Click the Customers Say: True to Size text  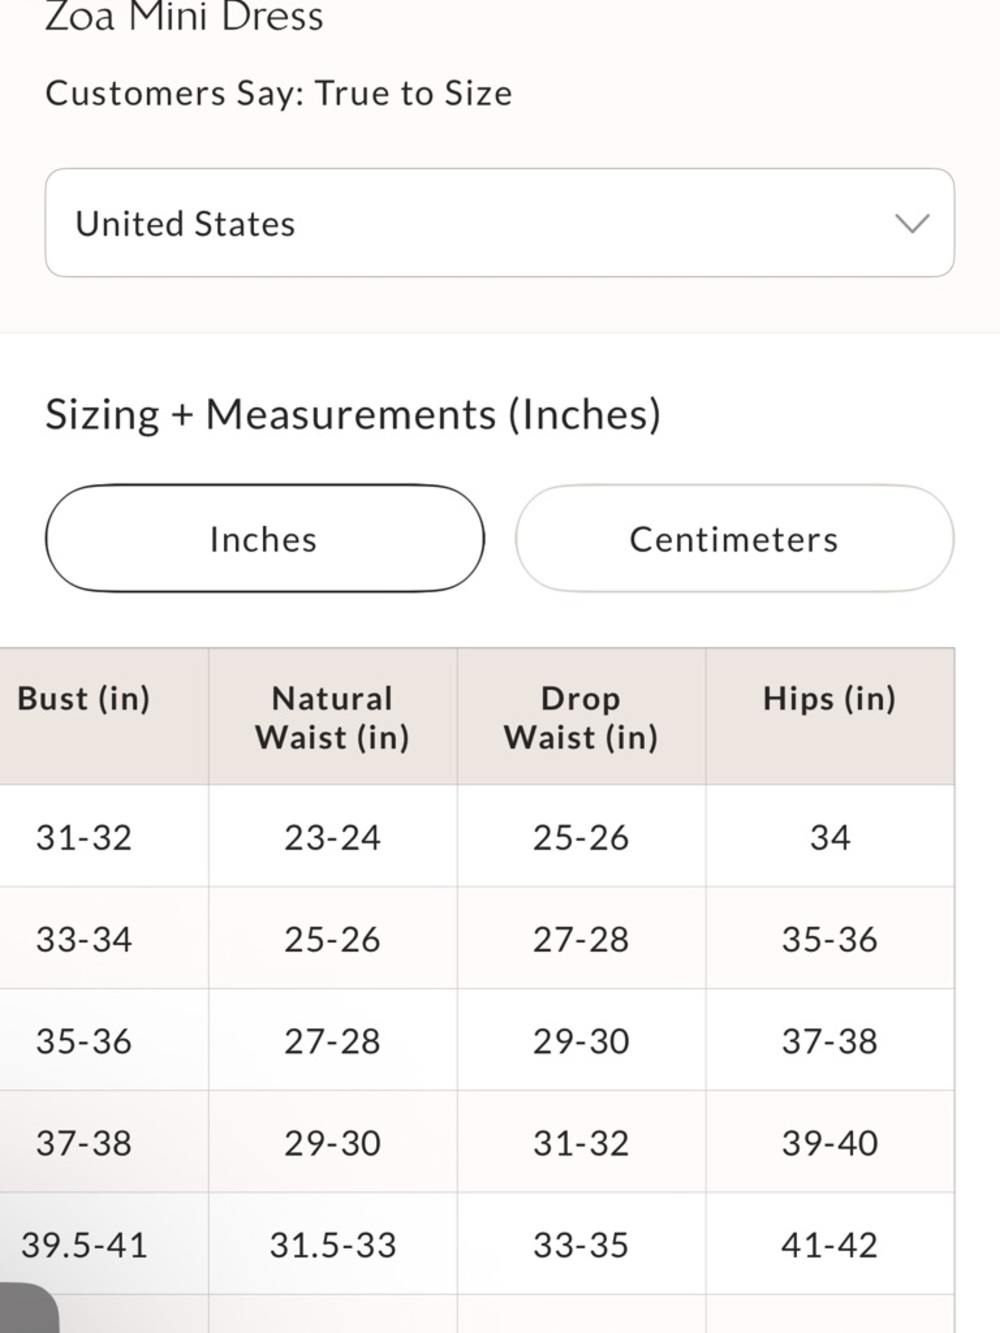click(278, 93)
